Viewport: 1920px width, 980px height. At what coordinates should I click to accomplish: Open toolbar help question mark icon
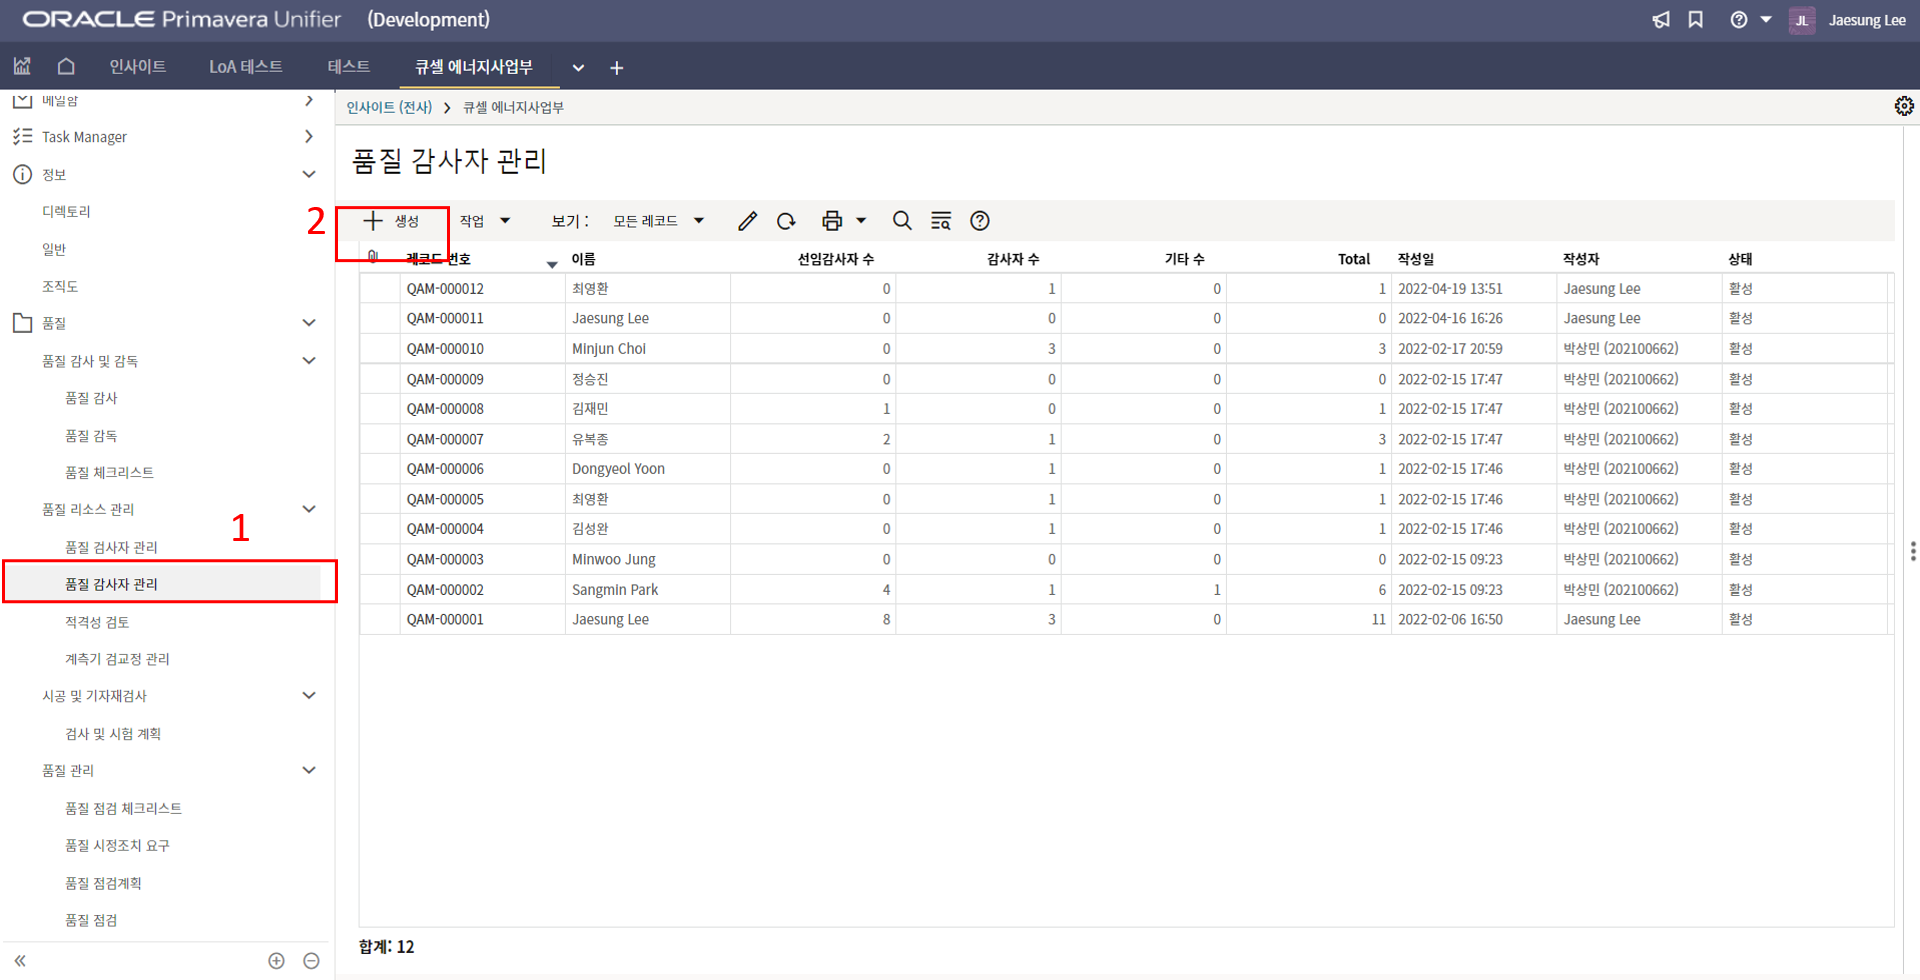pyautogui.click(x=980, y=221)
